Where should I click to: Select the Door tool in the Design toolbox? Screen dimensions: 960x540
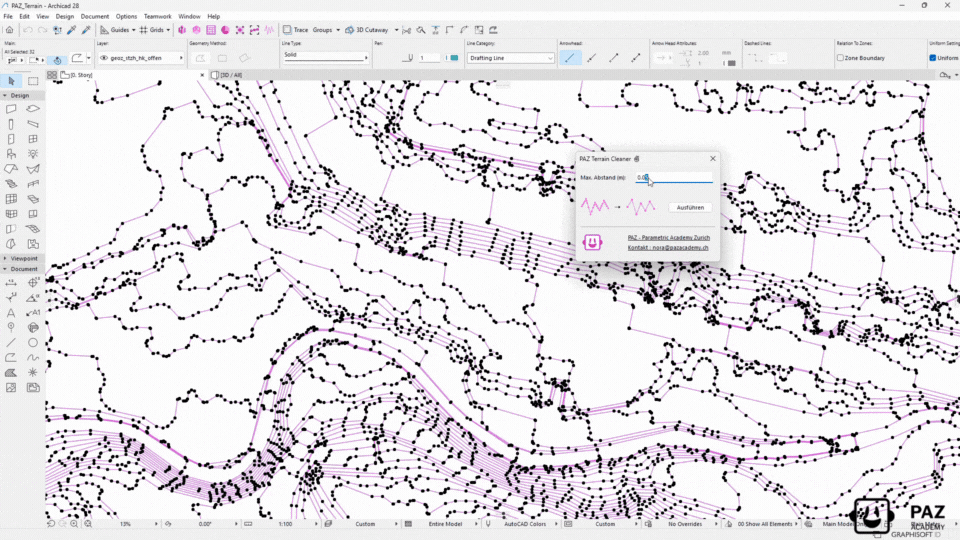click(11, 139)
